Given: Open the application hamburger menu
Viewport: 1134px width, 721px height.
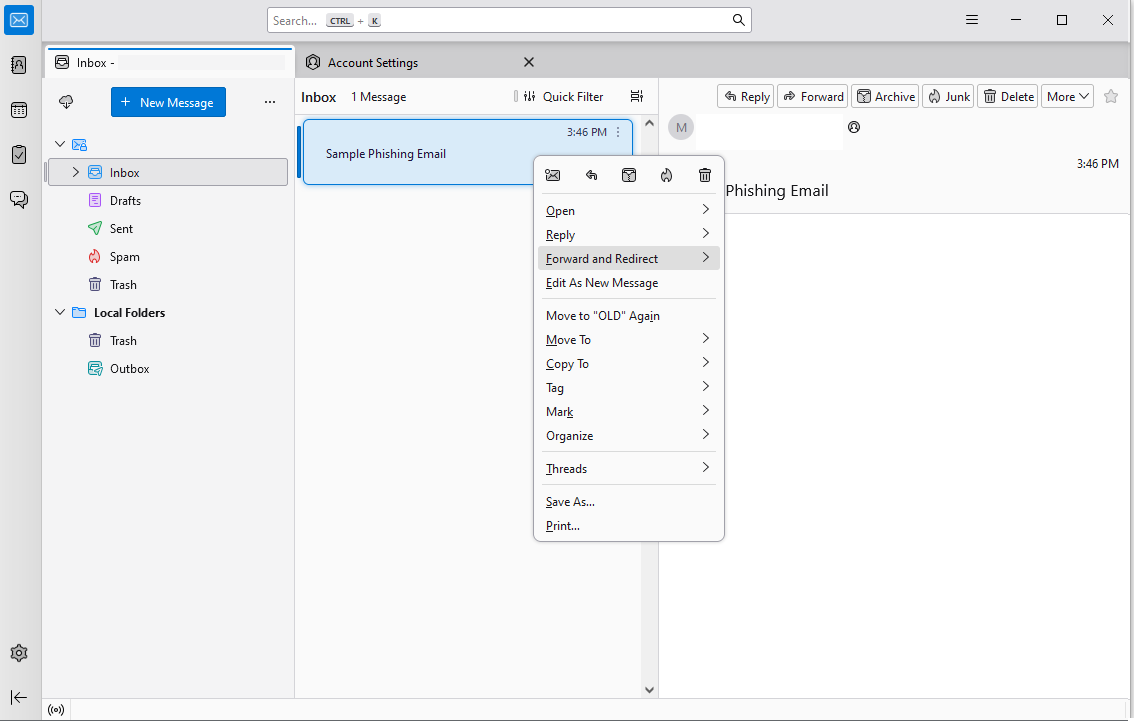Looking at the screenshot, I should coord(972,20).
